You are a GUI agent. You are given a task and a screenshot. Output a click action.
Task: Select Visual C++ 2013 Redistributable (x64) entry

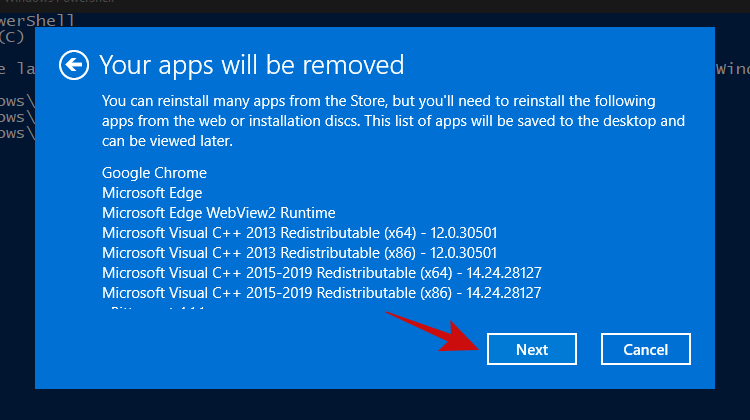pos(299,233)
